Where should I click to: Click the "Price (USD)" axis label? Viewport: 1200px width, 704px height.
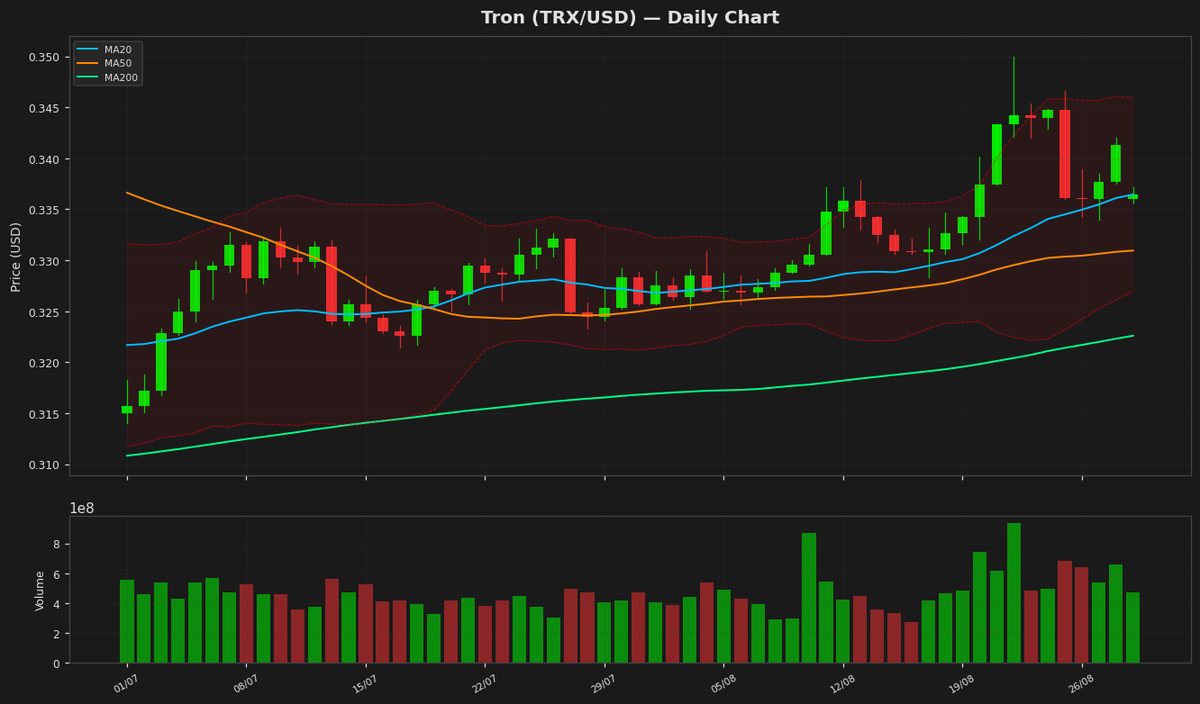[x=16, y=256]
